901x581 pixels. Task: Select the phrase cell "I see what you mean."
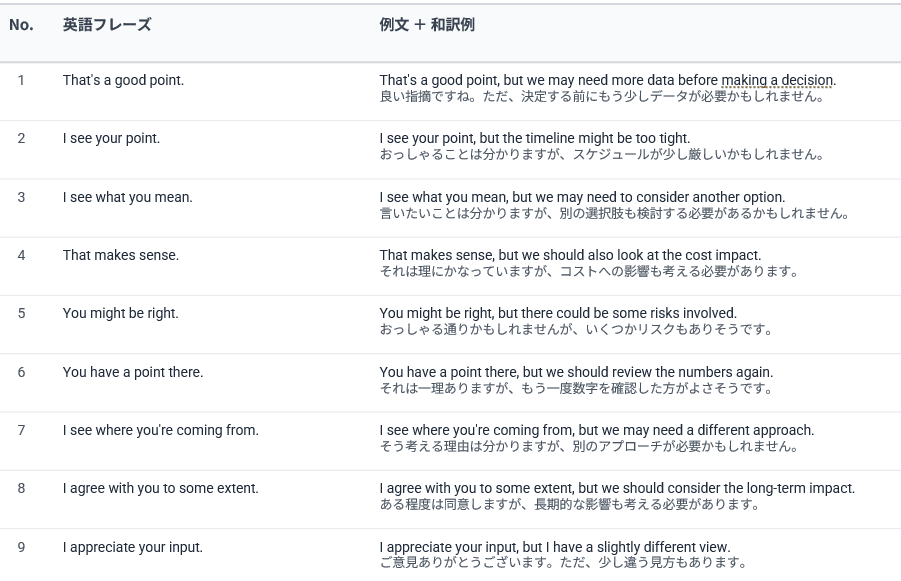click(127, 197)
